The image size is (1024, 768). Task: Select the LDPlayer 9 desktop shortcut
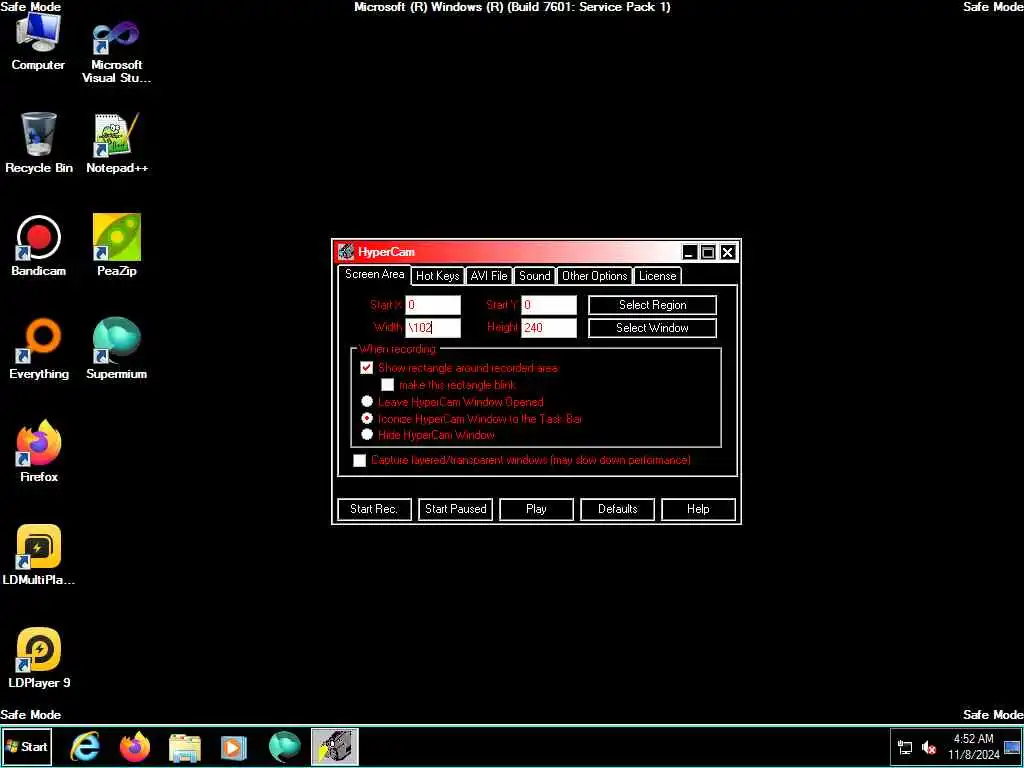(x=39, y=658)
